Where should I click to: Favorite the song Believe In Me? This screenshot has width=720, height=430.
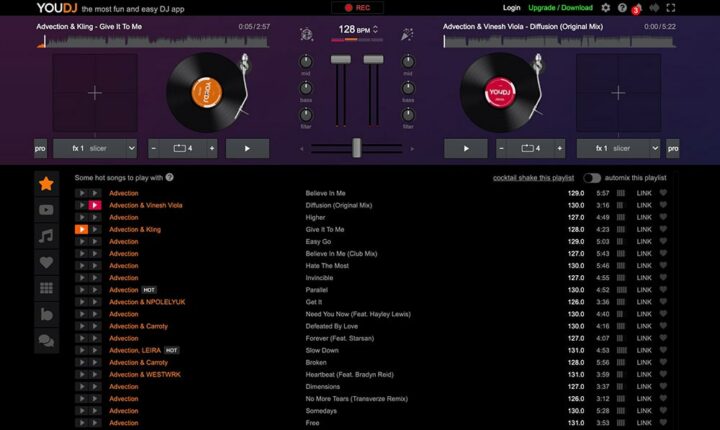[x=663, y=193]
